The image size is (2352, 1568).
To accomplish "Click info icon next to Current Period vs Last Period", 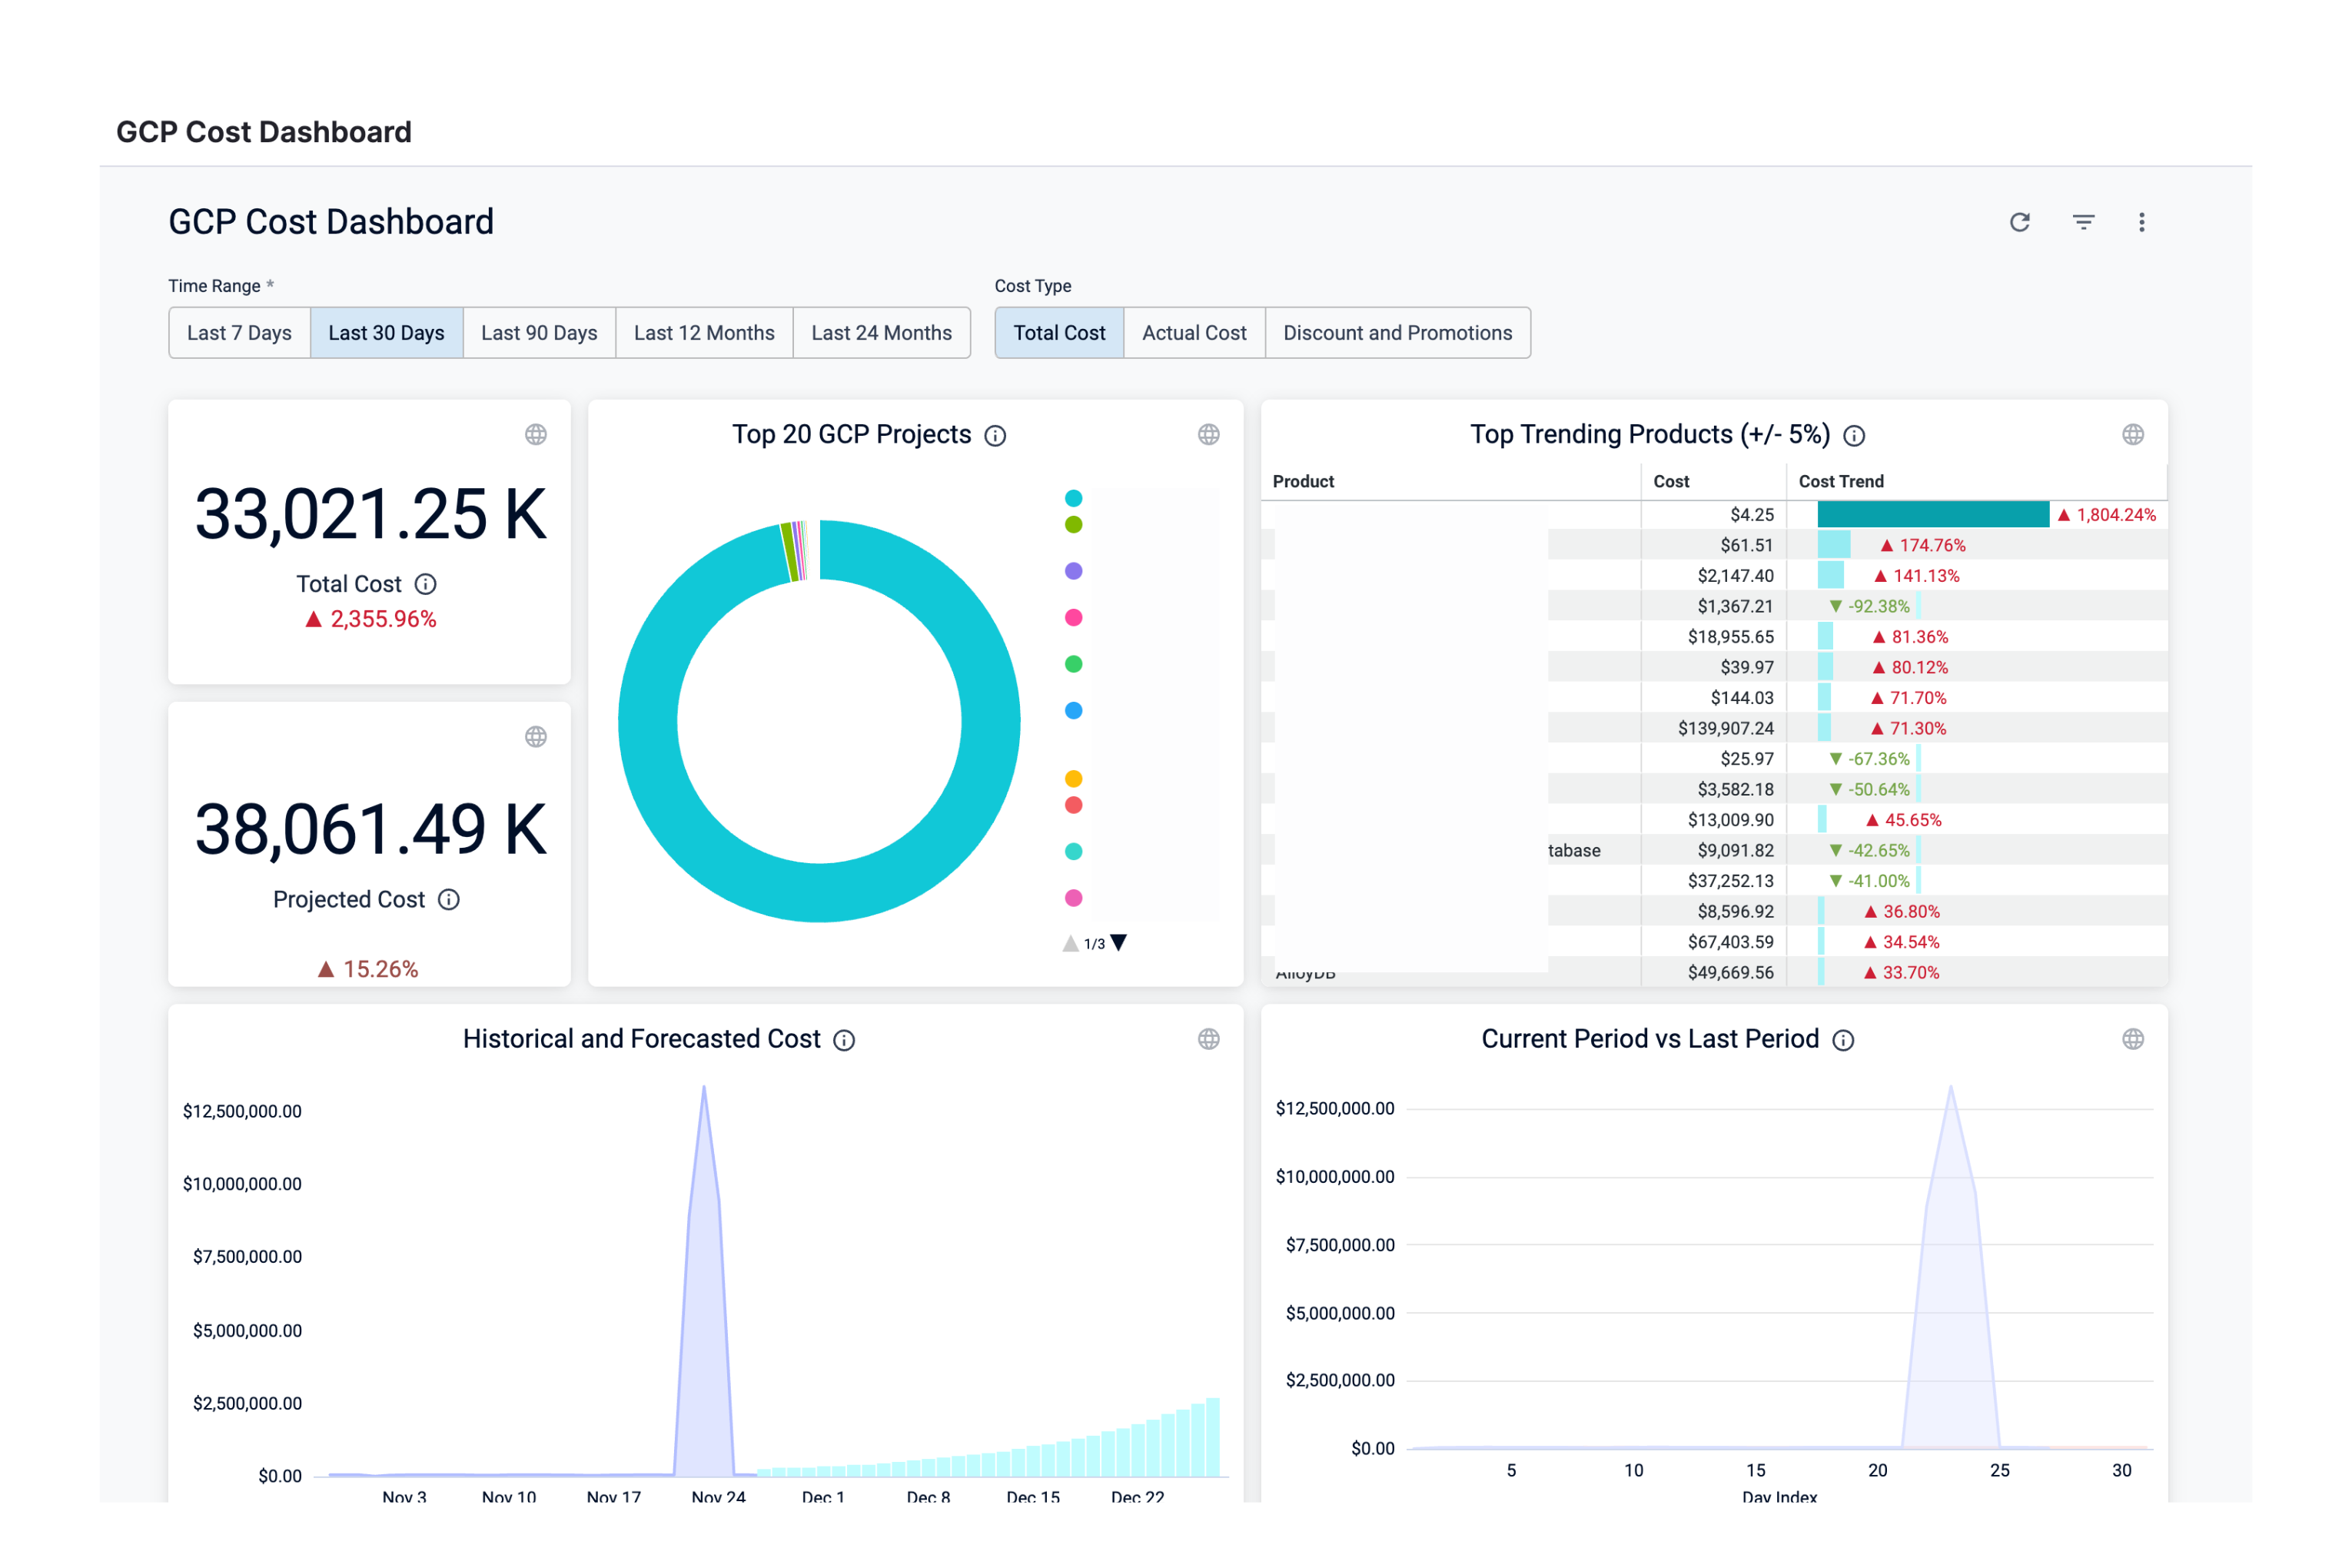I will (x=1843, y=1040).
